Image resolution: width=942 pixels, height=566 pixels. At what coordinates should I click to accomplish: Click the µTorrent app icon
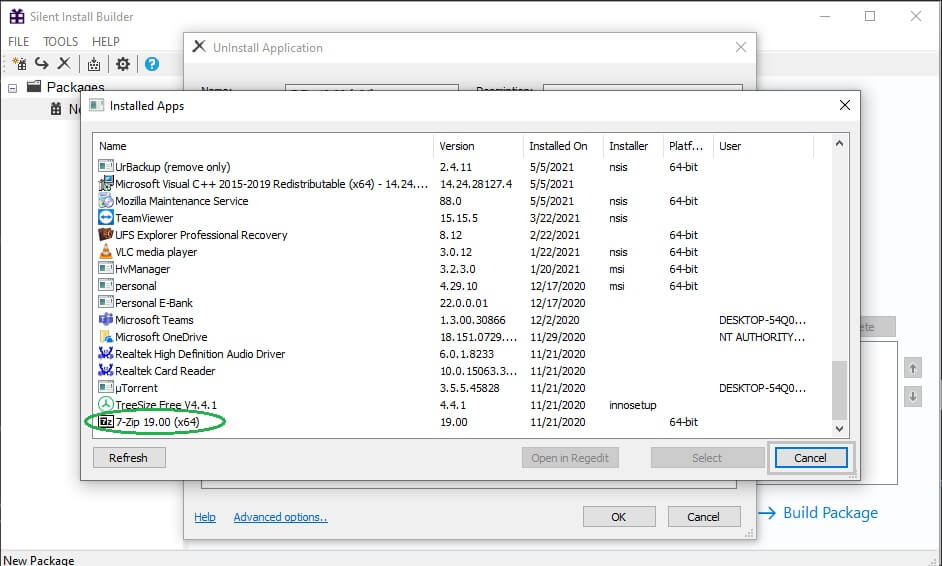(x=106, y=387)
